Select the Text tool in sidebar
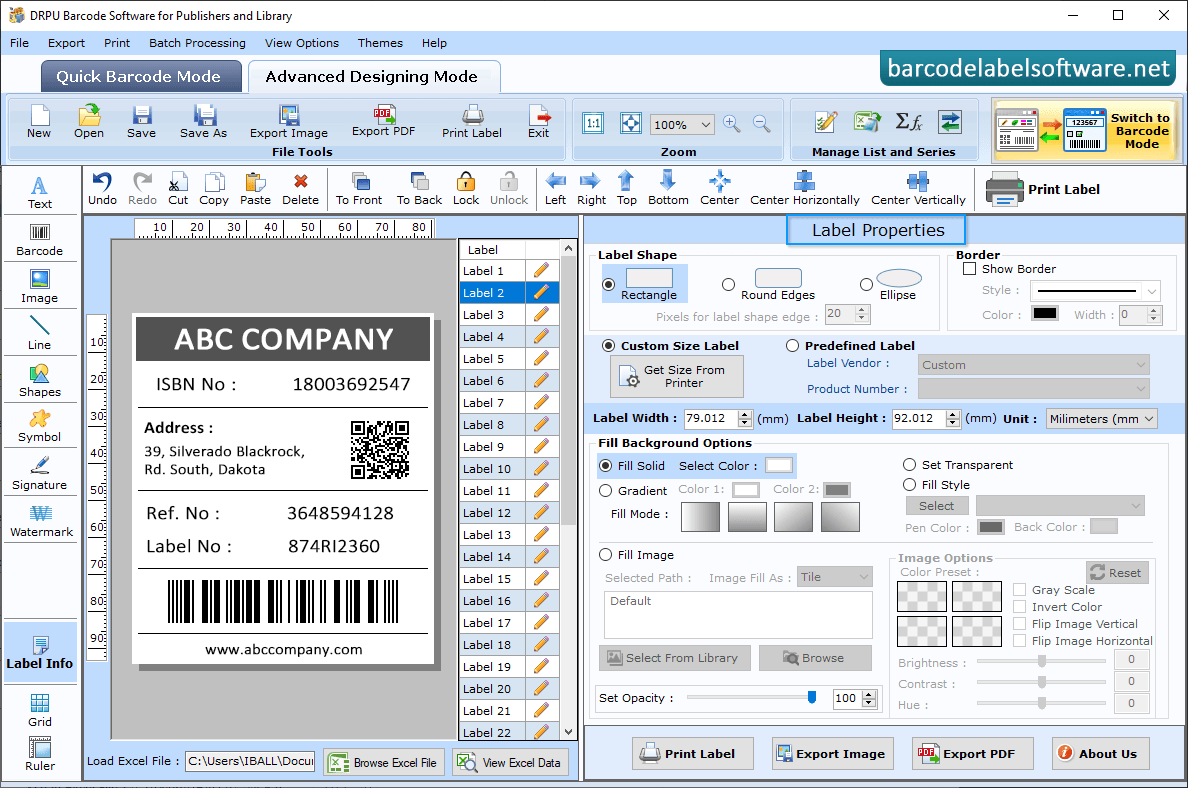 [39, 192]
